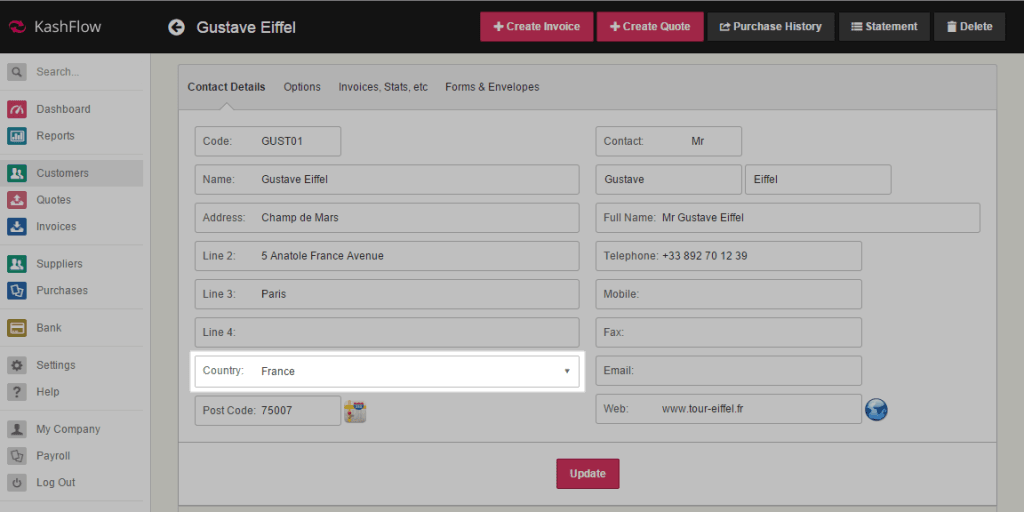Delete this customer using the Delete button
This screenshot has height=512, width=1024.
click(969, 27)
